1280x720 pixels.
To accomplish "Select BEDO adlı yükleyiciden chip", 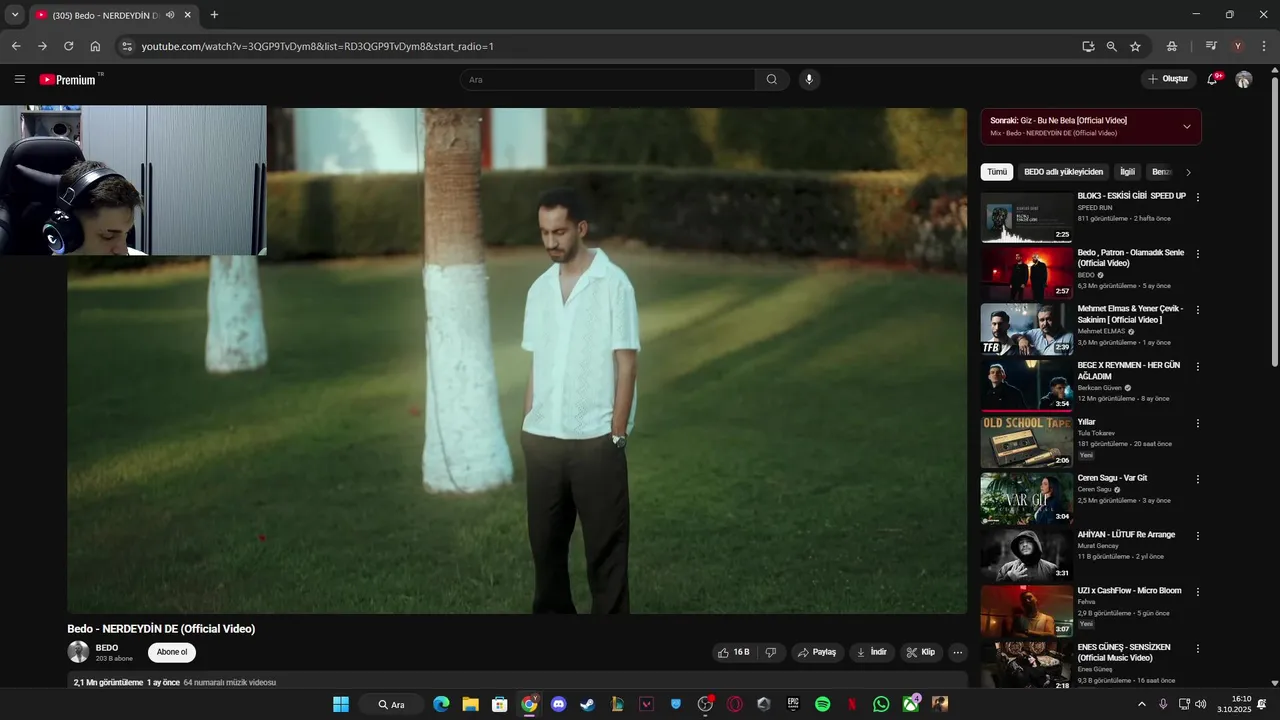I will [x=1064, y=172].
